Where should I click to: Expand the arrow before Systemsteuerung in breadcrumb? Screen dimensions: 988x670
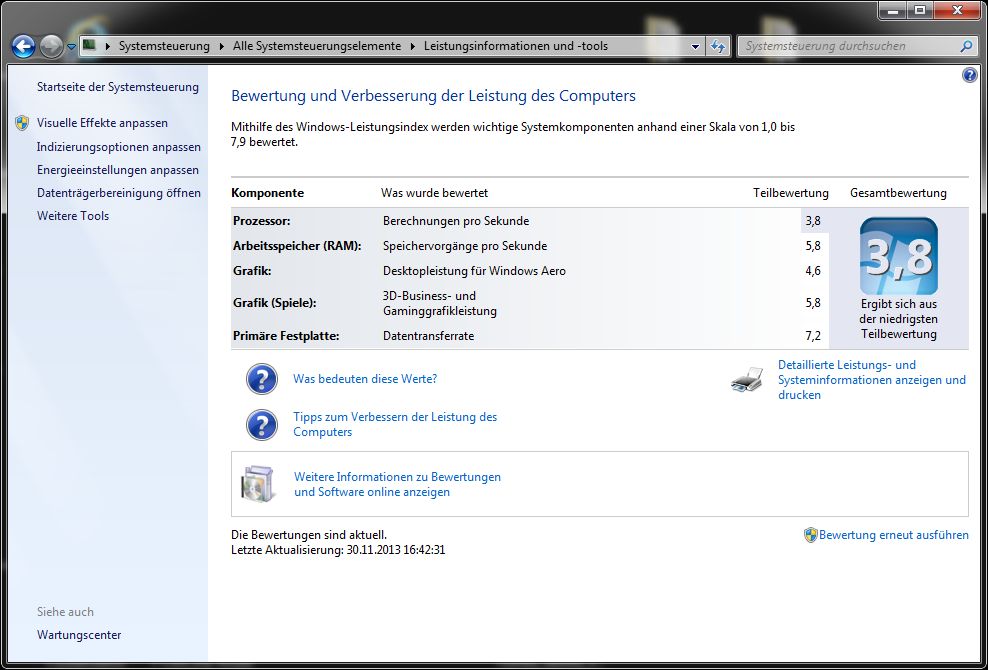[x=108, y=46]
